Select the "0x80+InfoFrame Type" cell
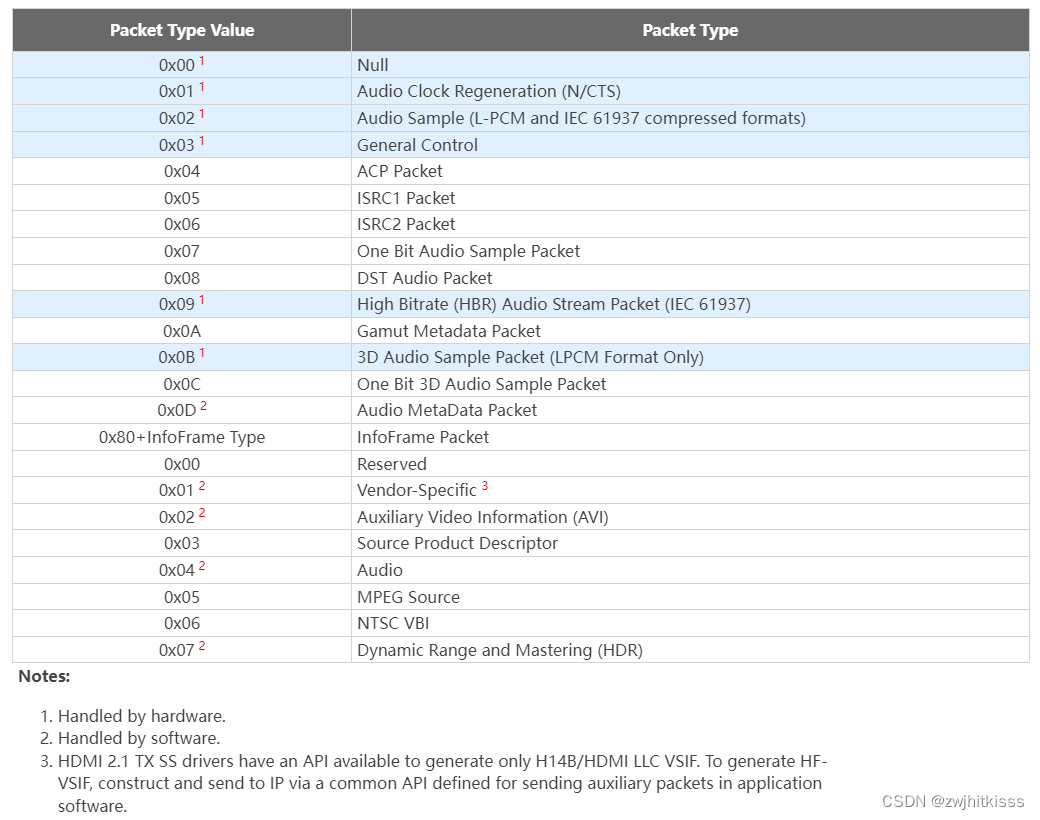 pos(182,437)
